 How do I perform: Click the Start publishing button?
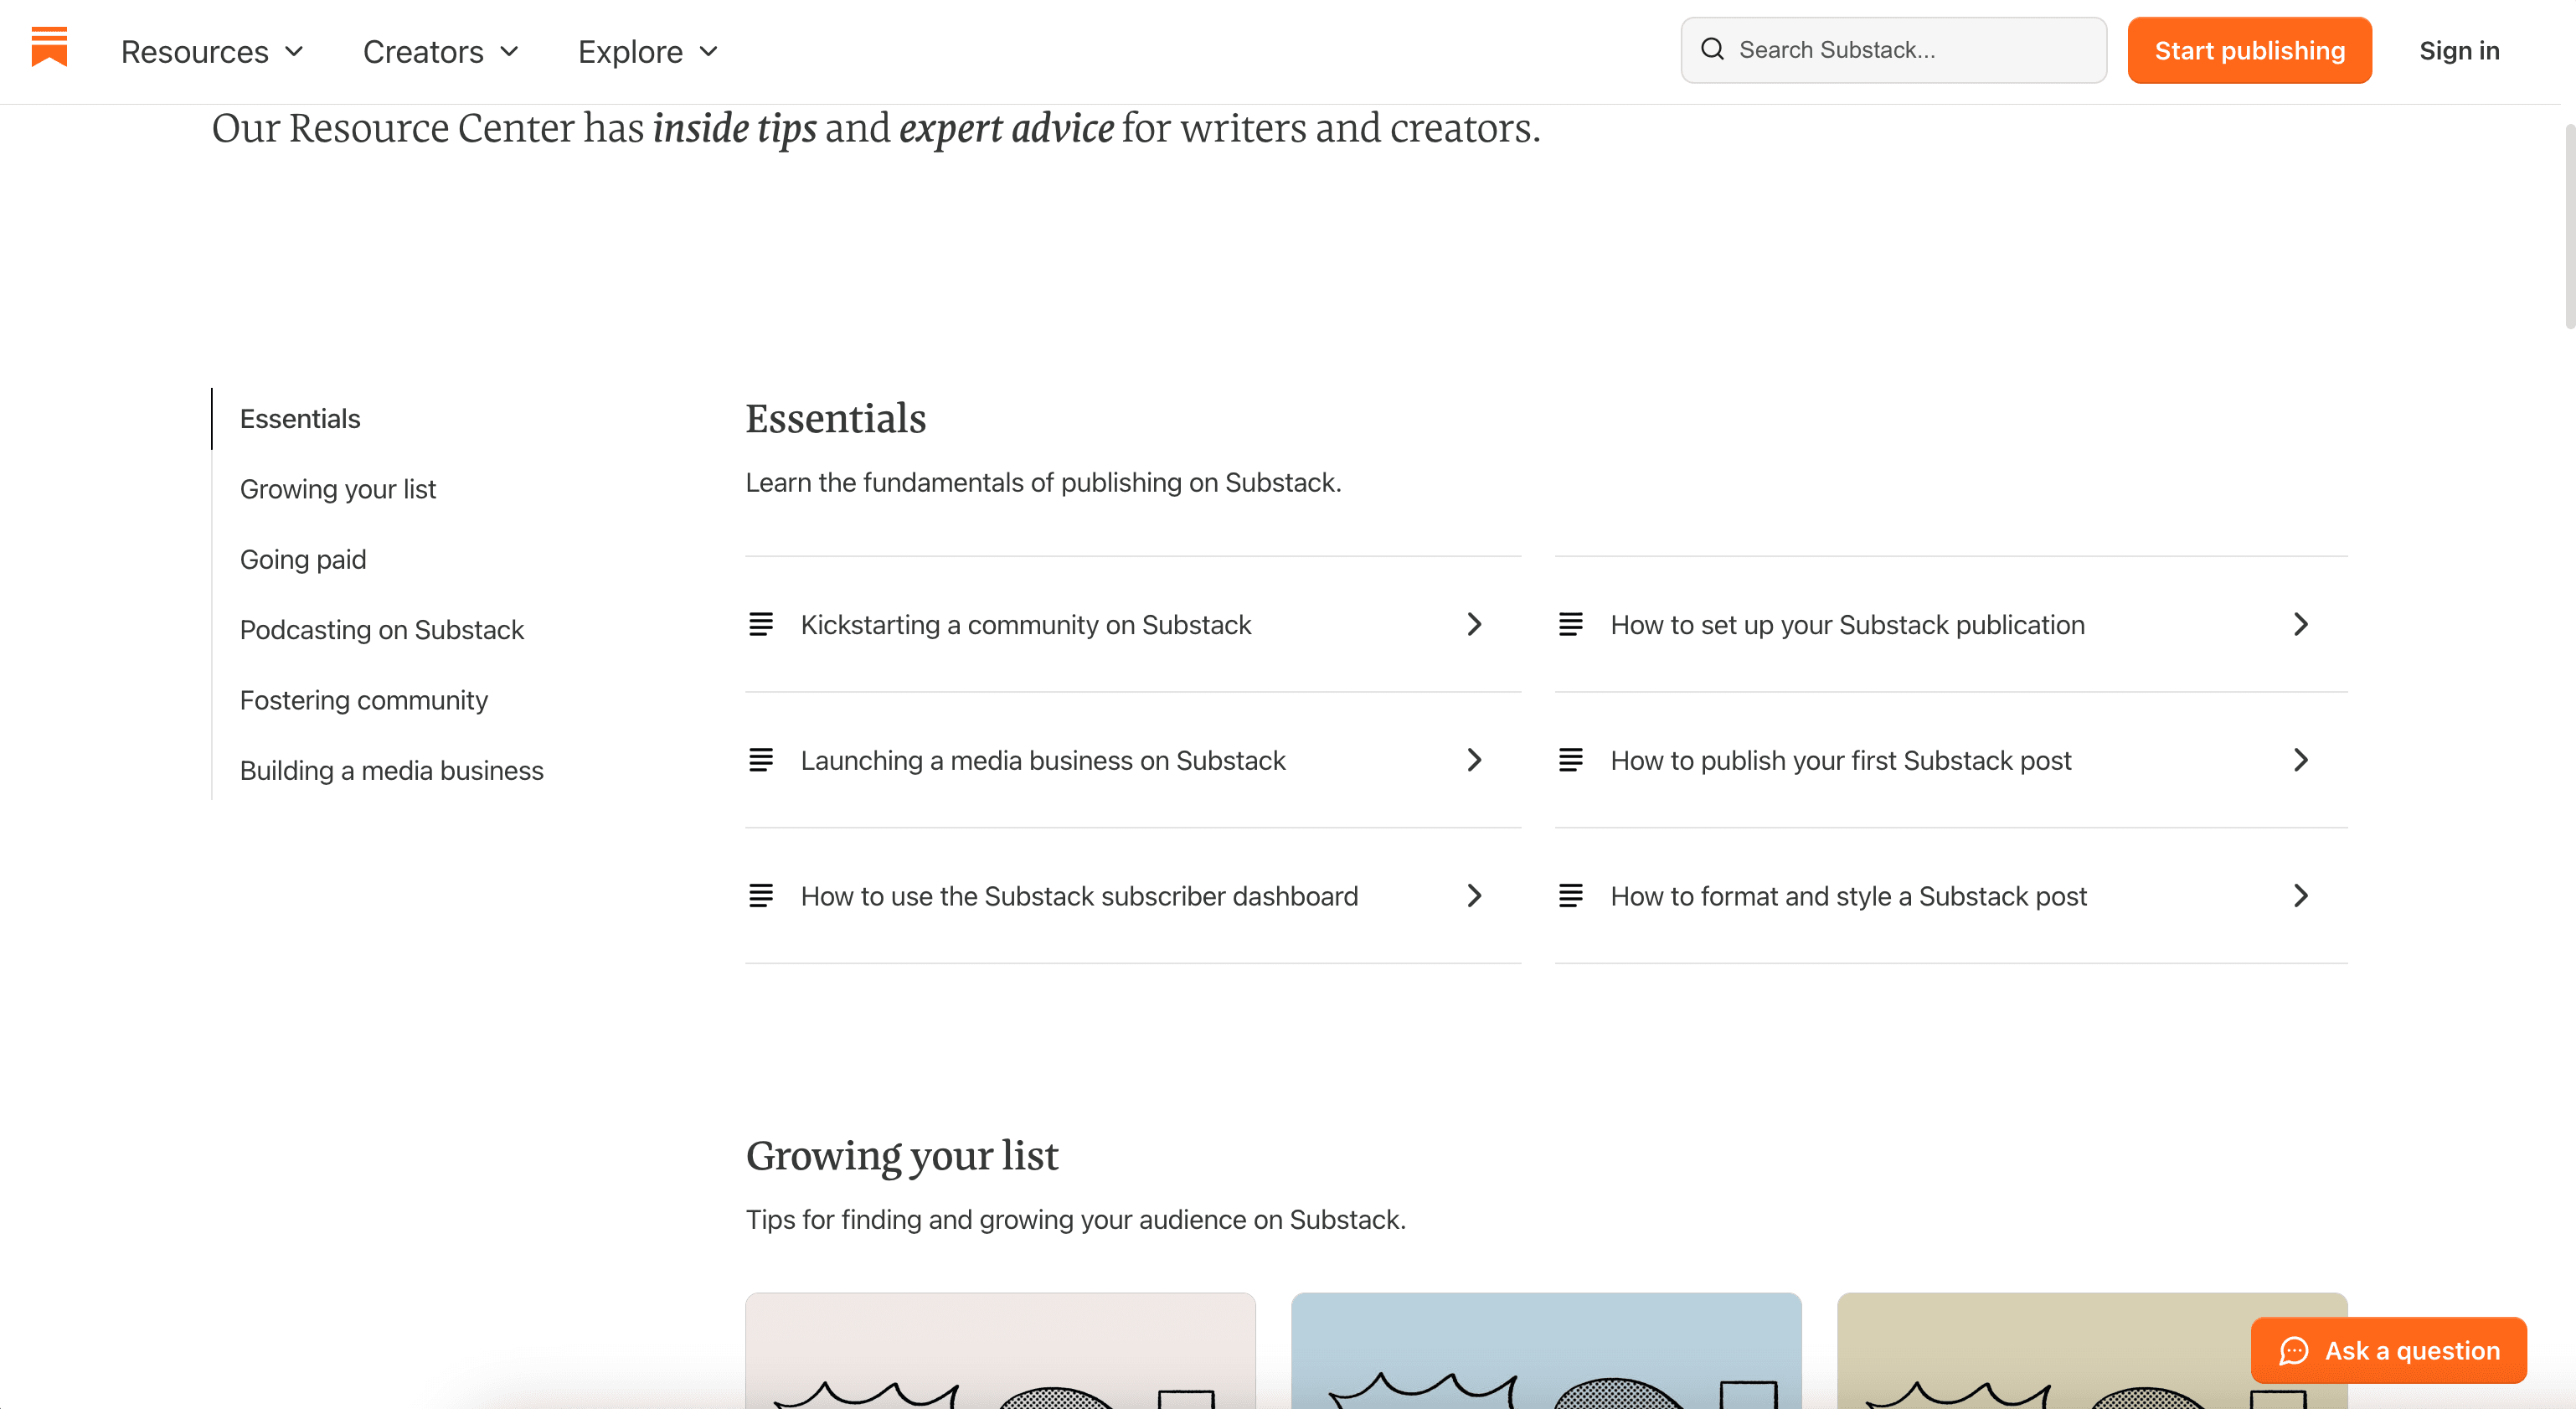(x=2249, y=50)
